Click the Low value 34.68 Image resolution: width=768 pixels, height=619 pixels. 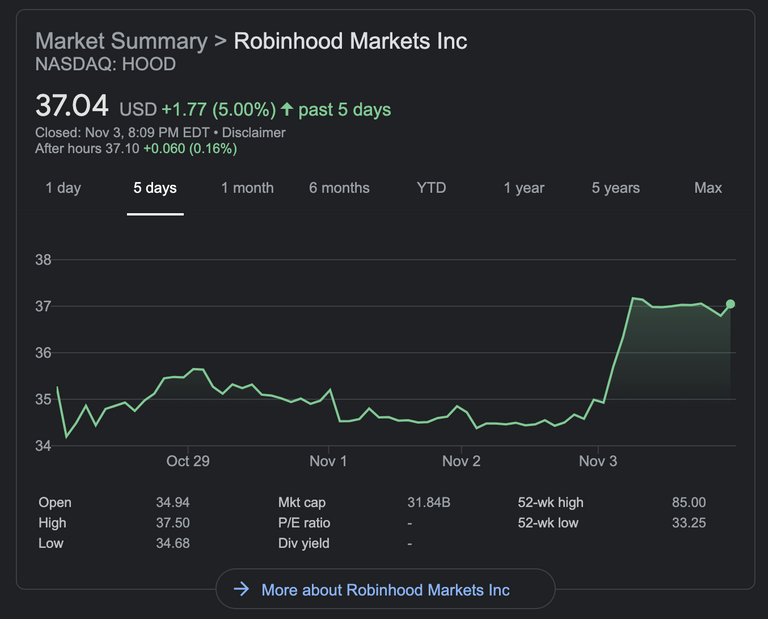[x=172, y=544]
